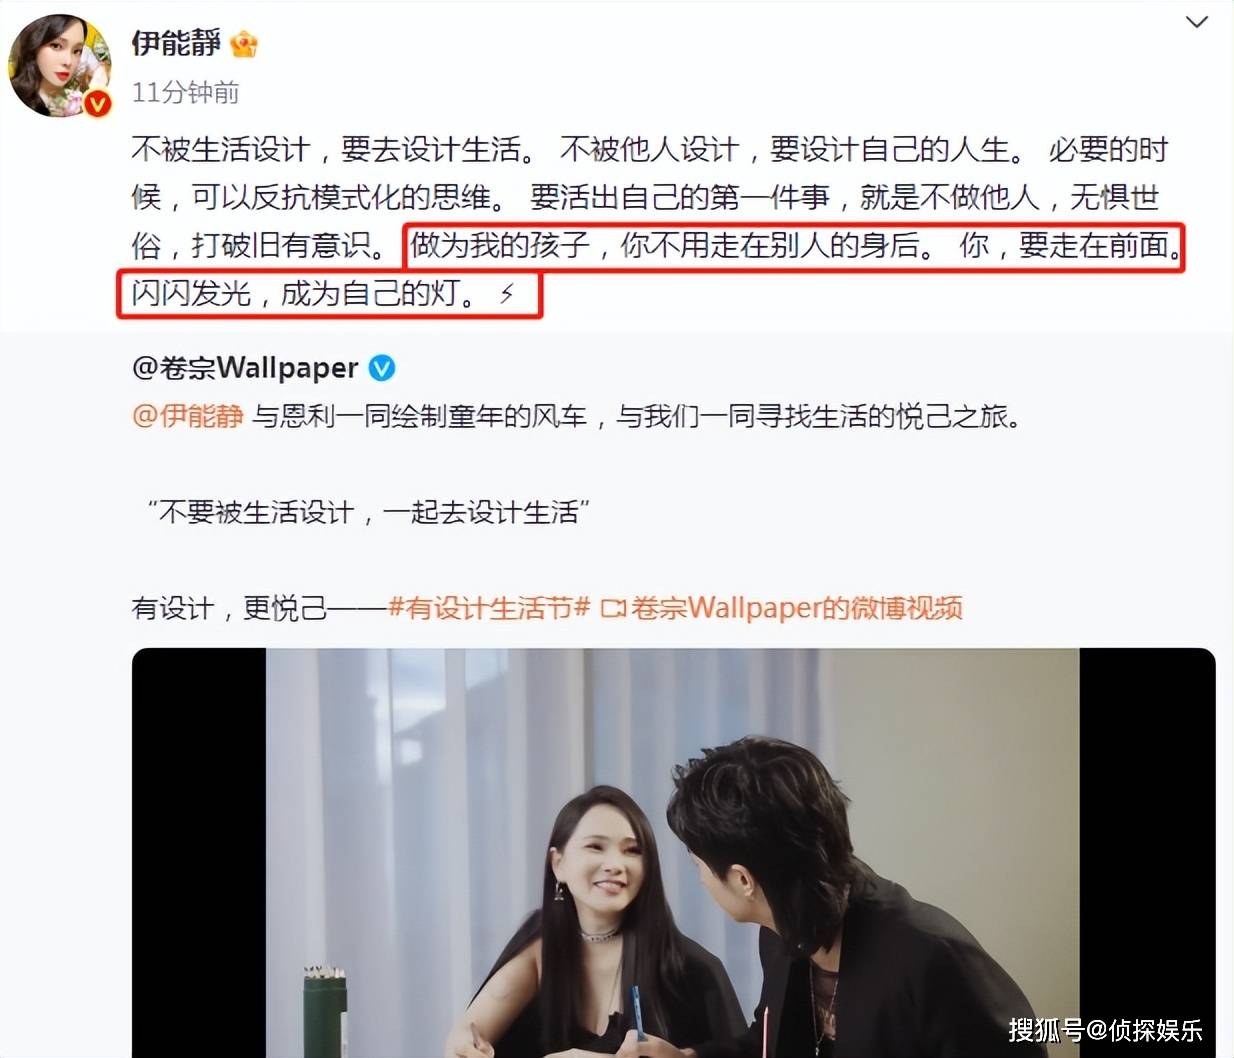Click the orange verified V badge on the avatar
Viewport: 1234px width, 1058px height.
[98, 103]
